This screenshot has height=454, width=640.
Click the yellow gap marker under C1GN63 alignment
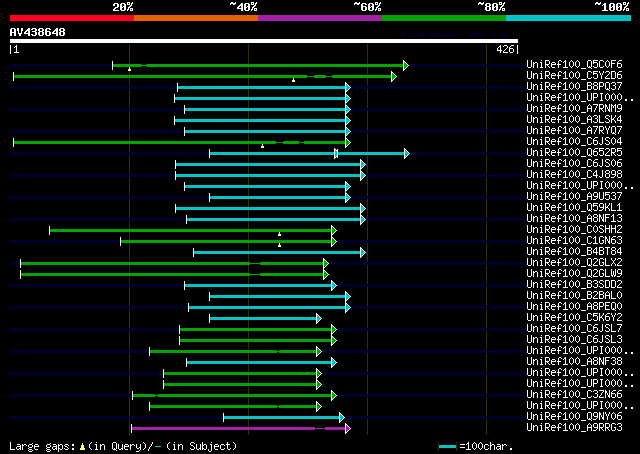point(280,245)
